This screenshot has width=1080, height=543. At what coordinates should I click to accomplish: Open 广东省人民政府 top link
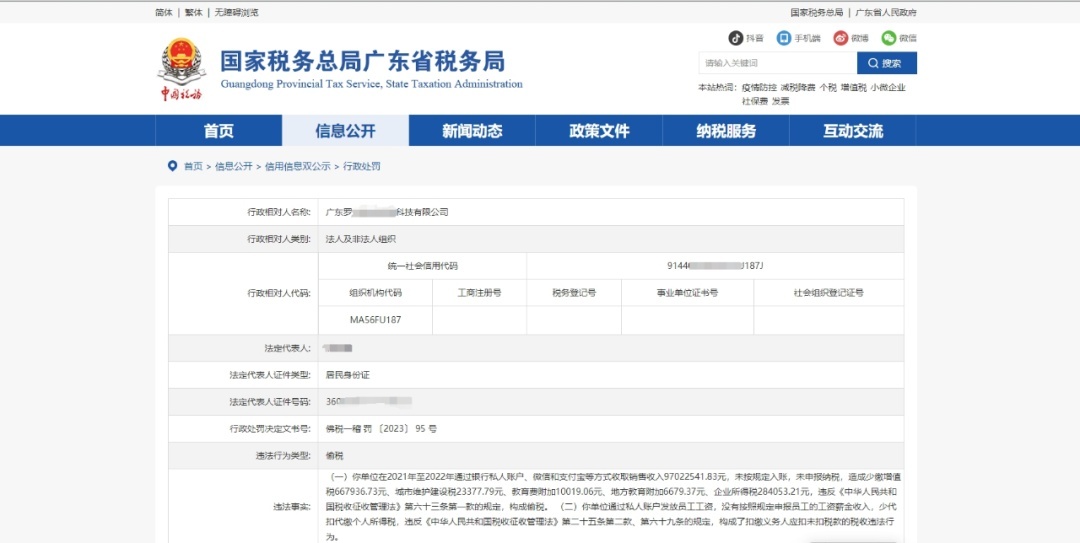click(886, 12)
